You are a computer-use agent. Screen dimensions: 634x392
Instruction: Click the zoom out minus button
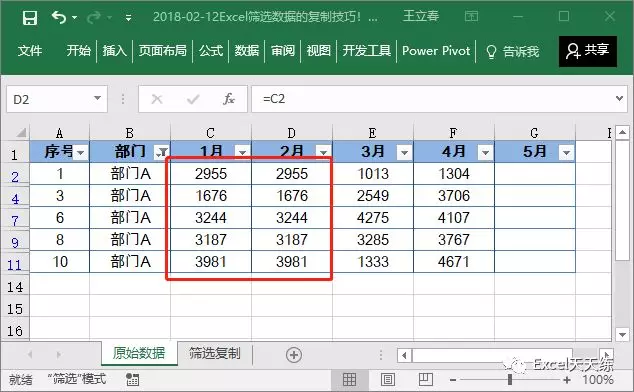click(453, 380)
